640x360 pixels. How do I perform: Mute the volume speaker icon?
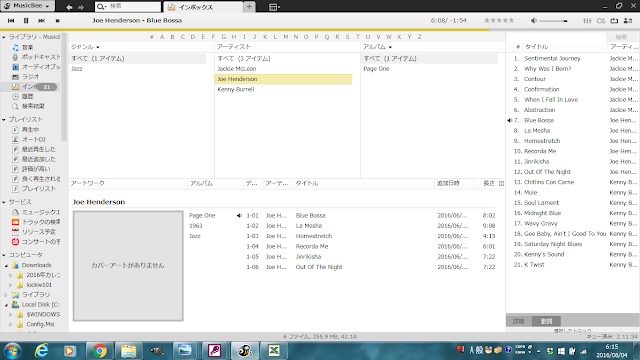(x=533, y=20)
